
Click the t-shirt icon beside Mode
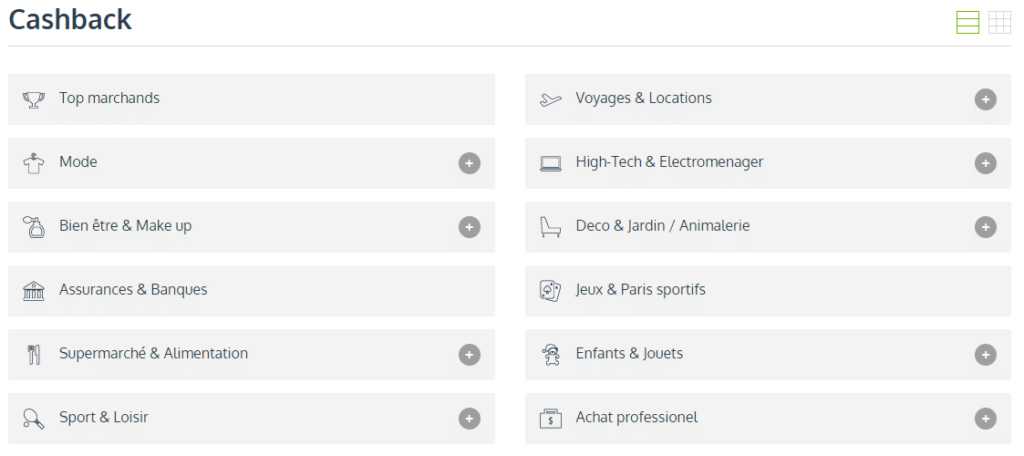click(x=33, y=163)
